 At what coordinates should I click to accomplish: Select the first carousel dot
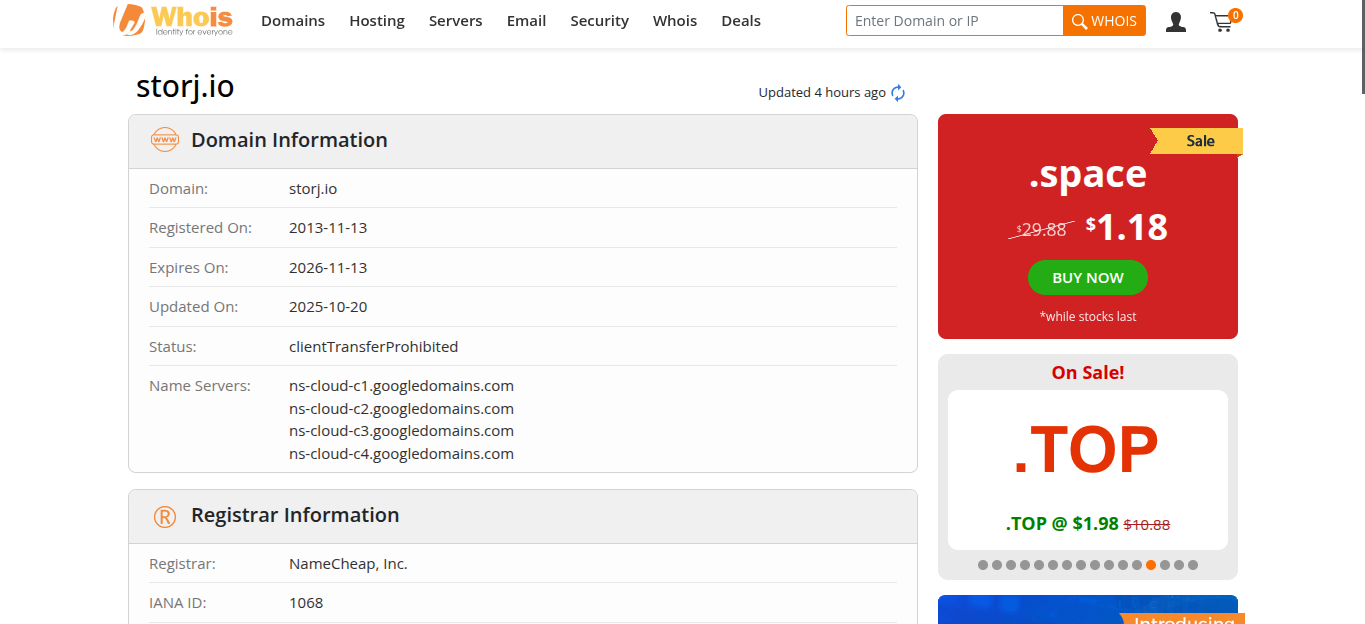[x=983, y=565]
